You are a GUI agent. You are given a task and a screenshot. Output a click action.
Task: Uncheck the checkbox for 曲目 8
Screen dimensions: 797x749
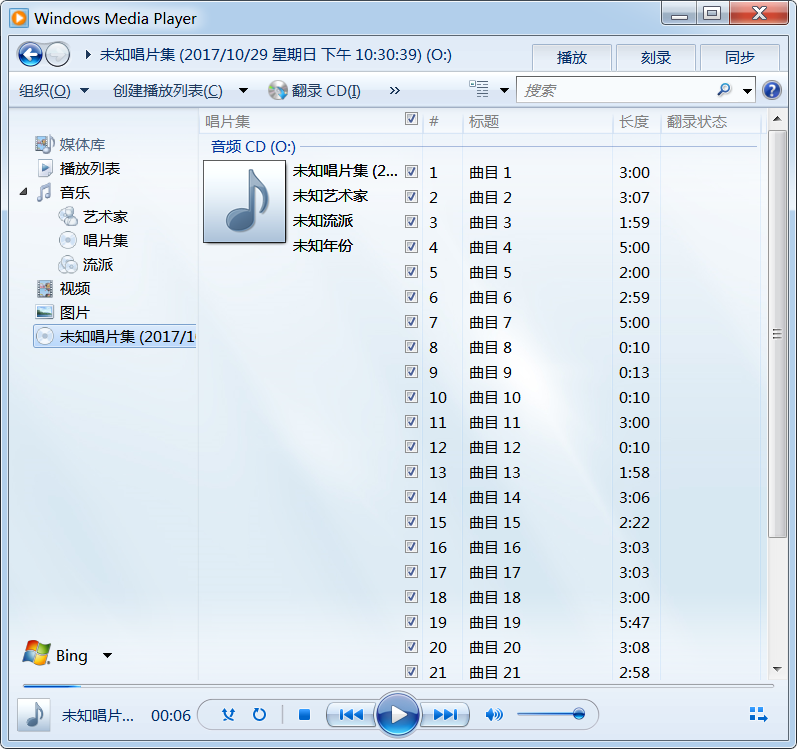point(411,347)
